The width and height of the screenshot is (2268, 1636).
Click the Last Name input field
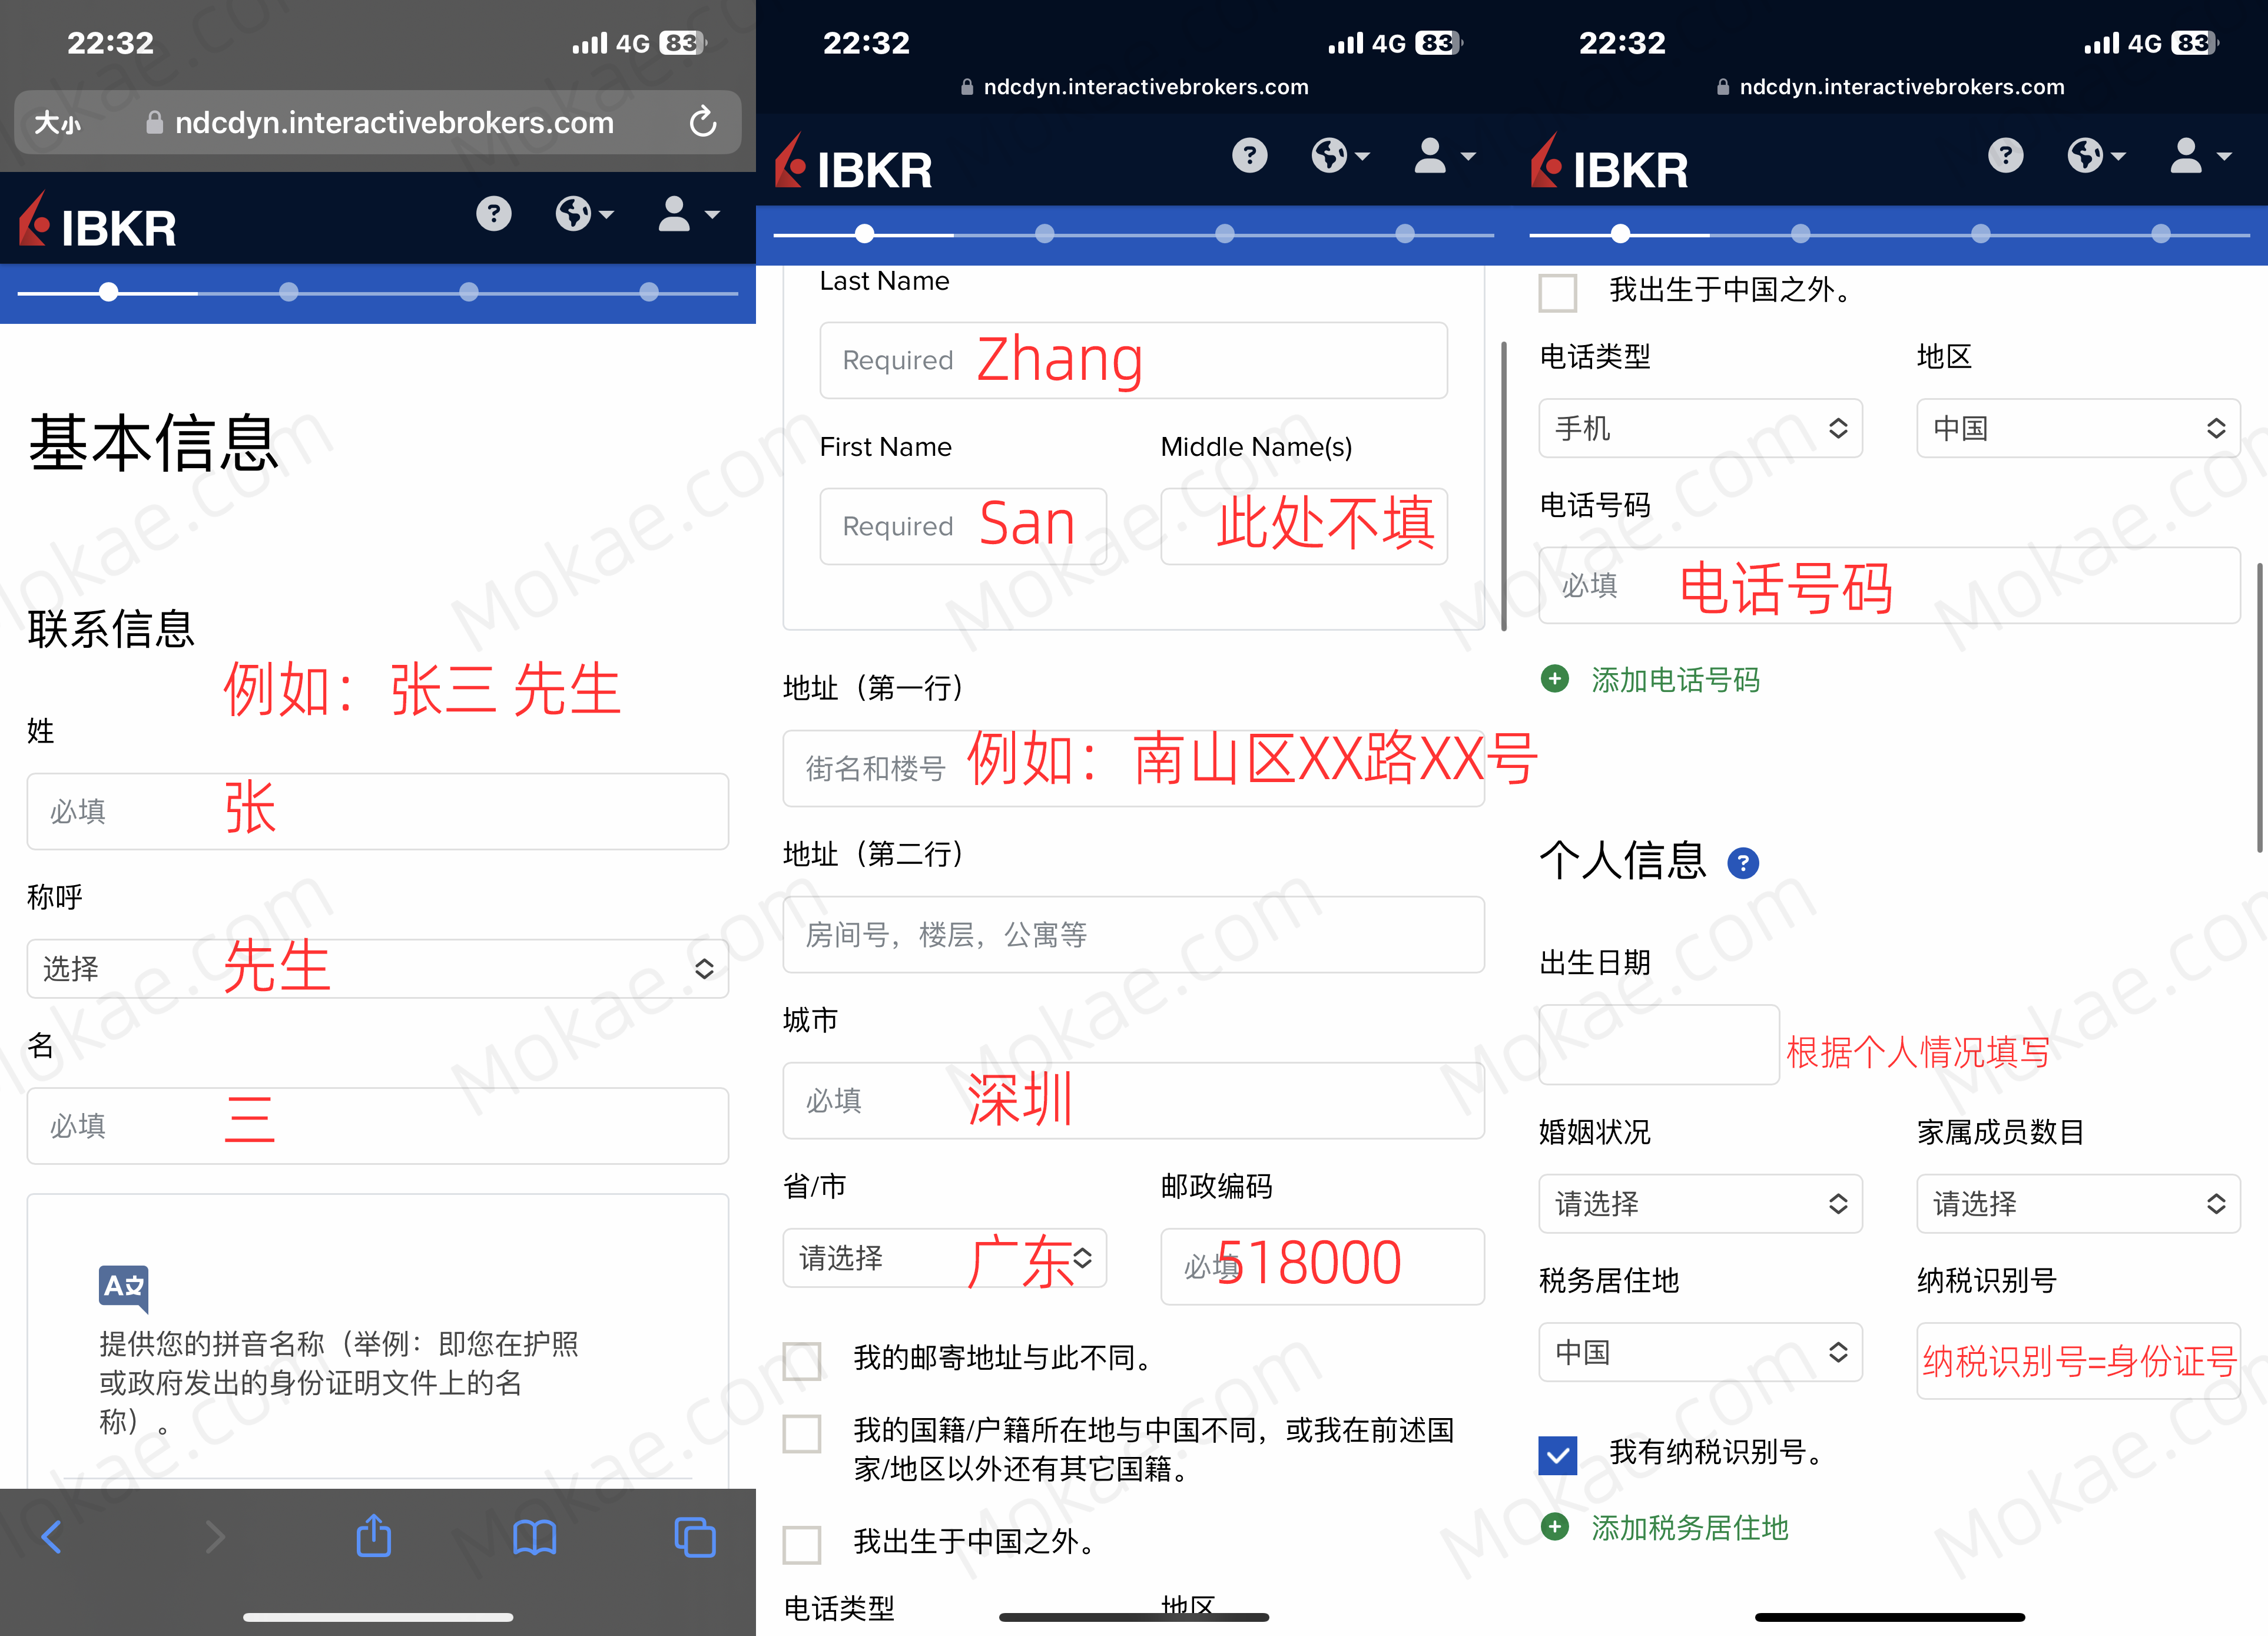point(1133,360)
